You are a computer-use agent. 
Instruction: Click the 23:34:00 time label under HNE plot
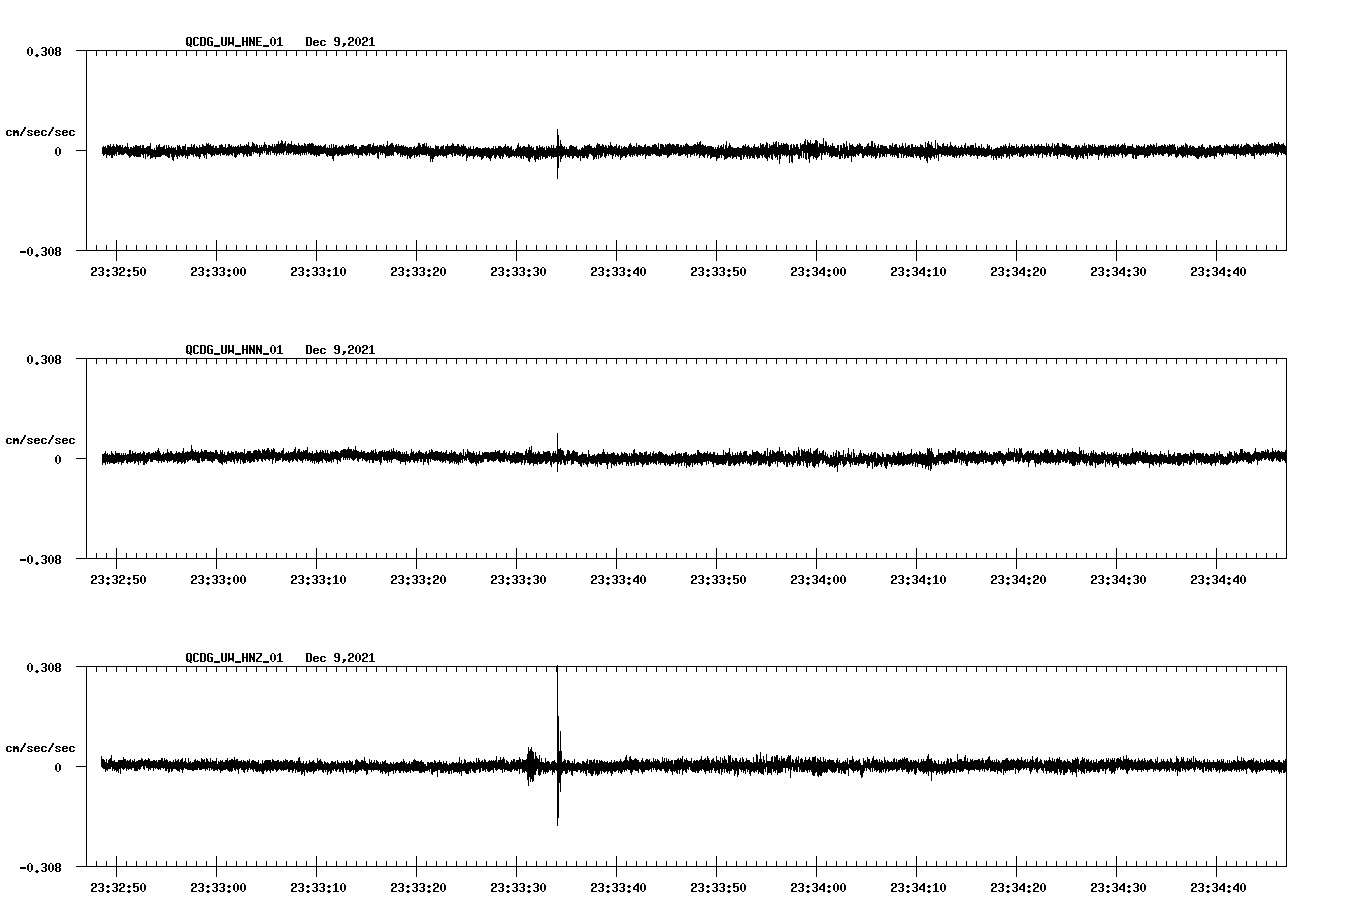point(818,272)
